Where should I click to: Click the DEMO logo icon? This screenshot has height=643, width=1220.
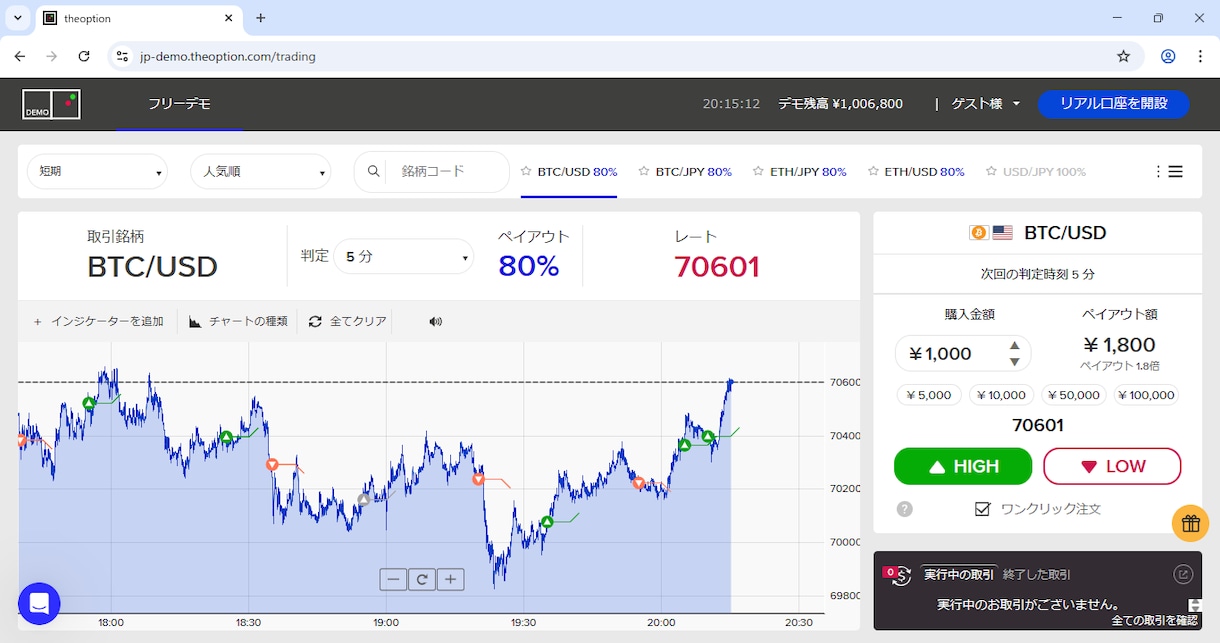point(51,104)
